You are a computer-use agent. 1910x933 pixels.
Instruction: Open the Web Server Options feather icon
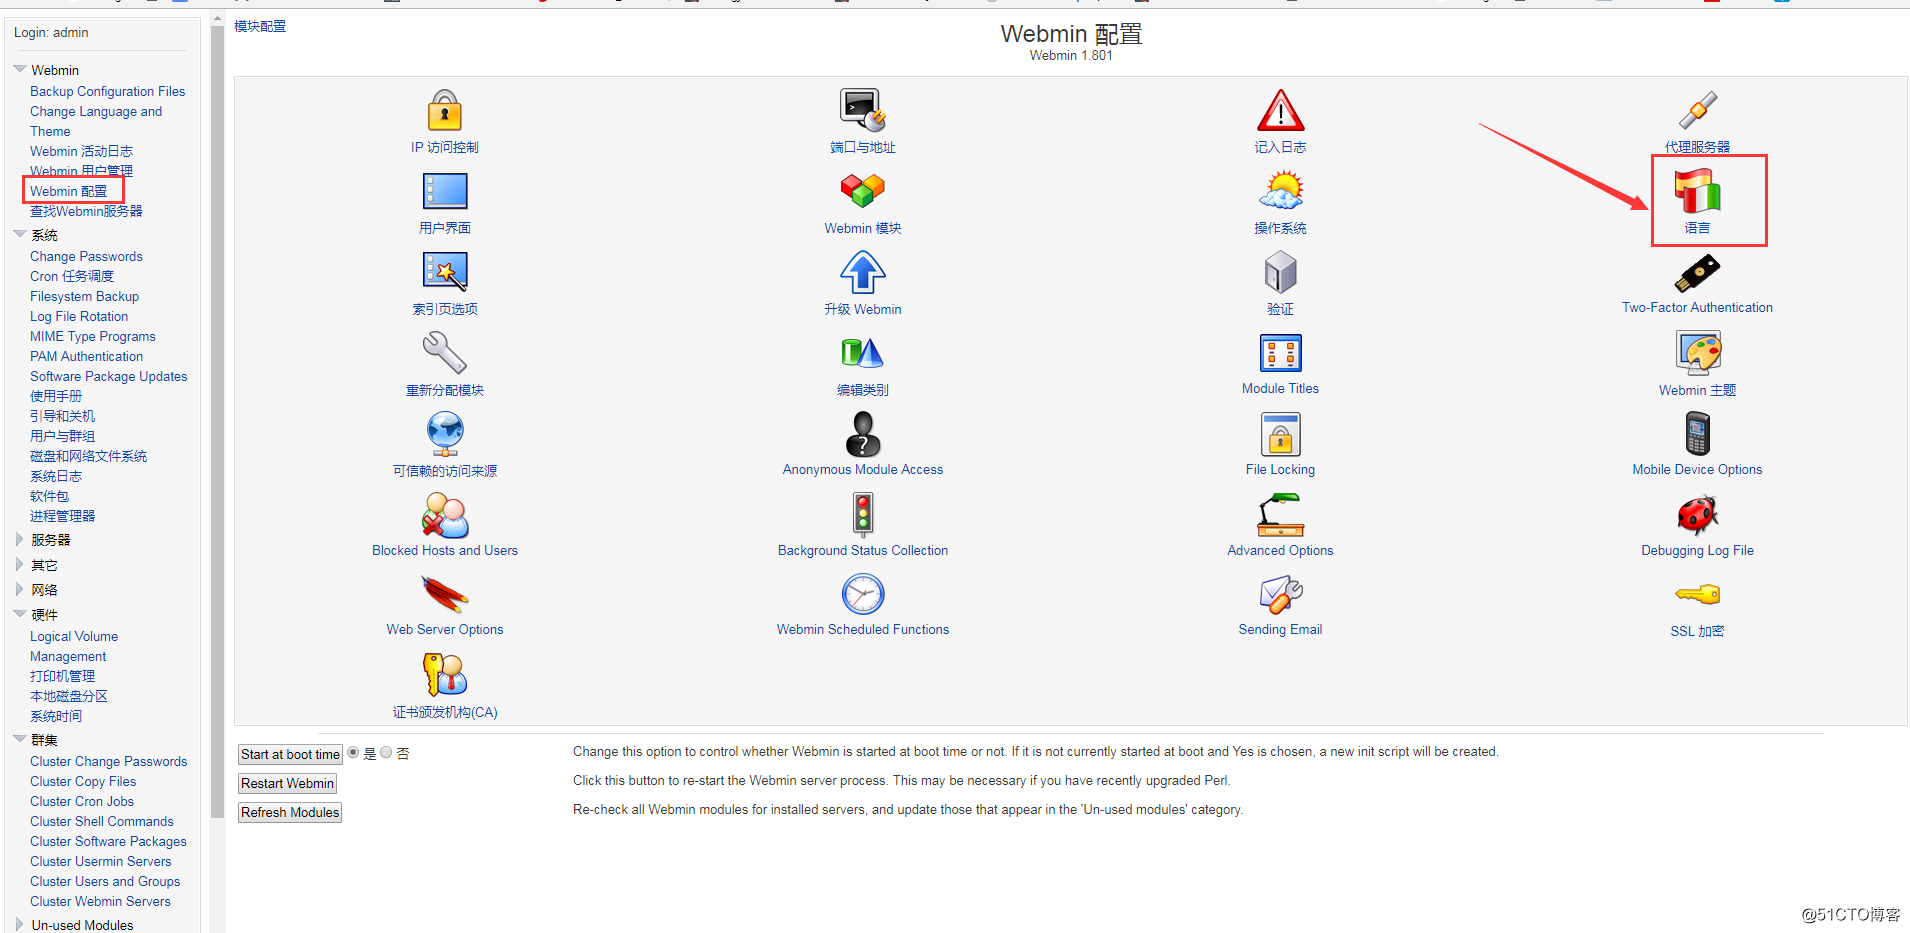(445, 595)
